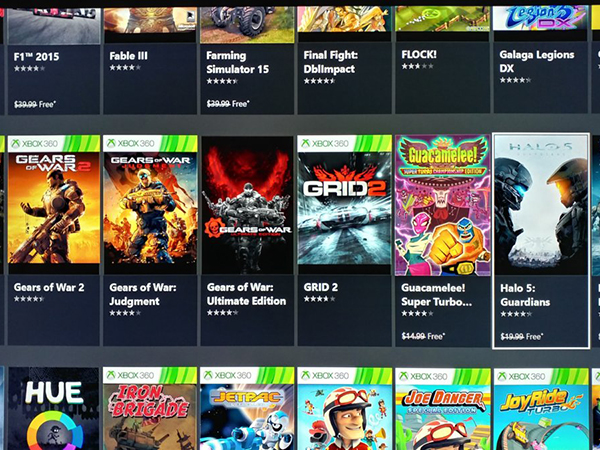Click Gears of War: Ultimate Edition title text
Screen dimensions: 600x450
[246, 294]
